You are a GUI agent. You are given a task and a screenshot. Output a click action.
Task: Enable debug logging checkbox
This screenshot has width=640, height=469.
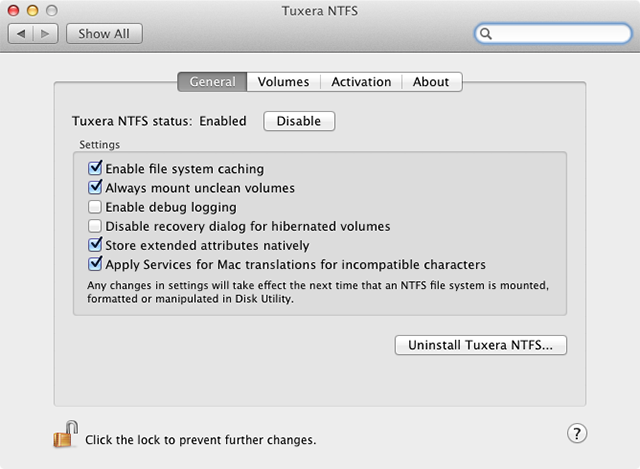point(95,207)
